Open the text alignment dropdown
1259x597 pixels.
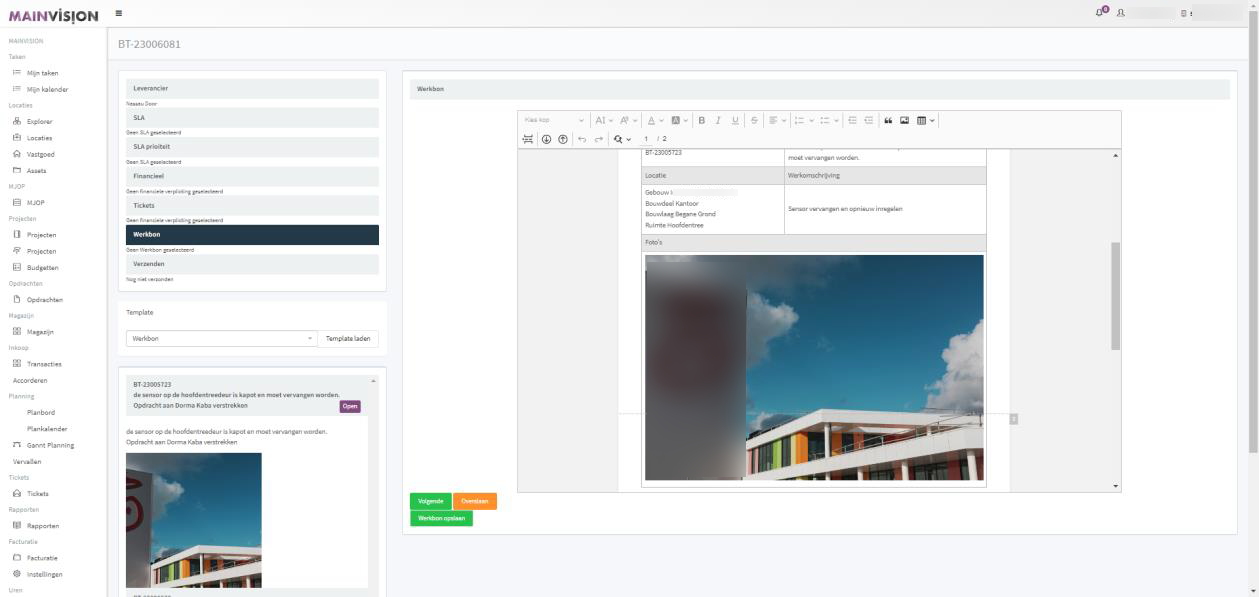(x=777, y=120)
